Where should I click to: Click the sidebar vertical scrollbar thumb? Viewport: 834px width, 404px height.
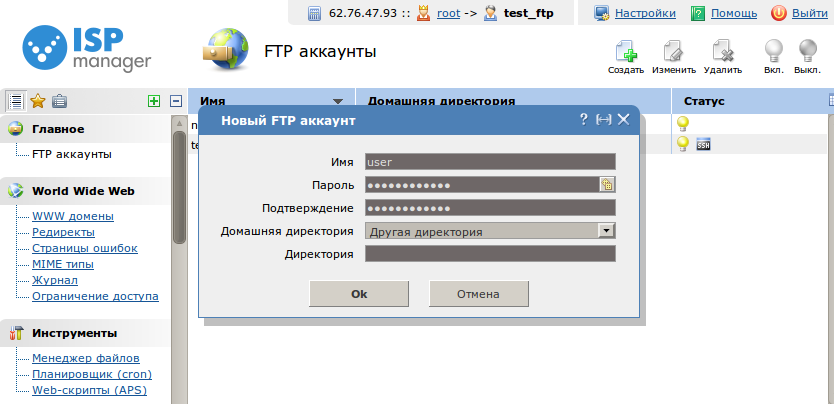179,187
